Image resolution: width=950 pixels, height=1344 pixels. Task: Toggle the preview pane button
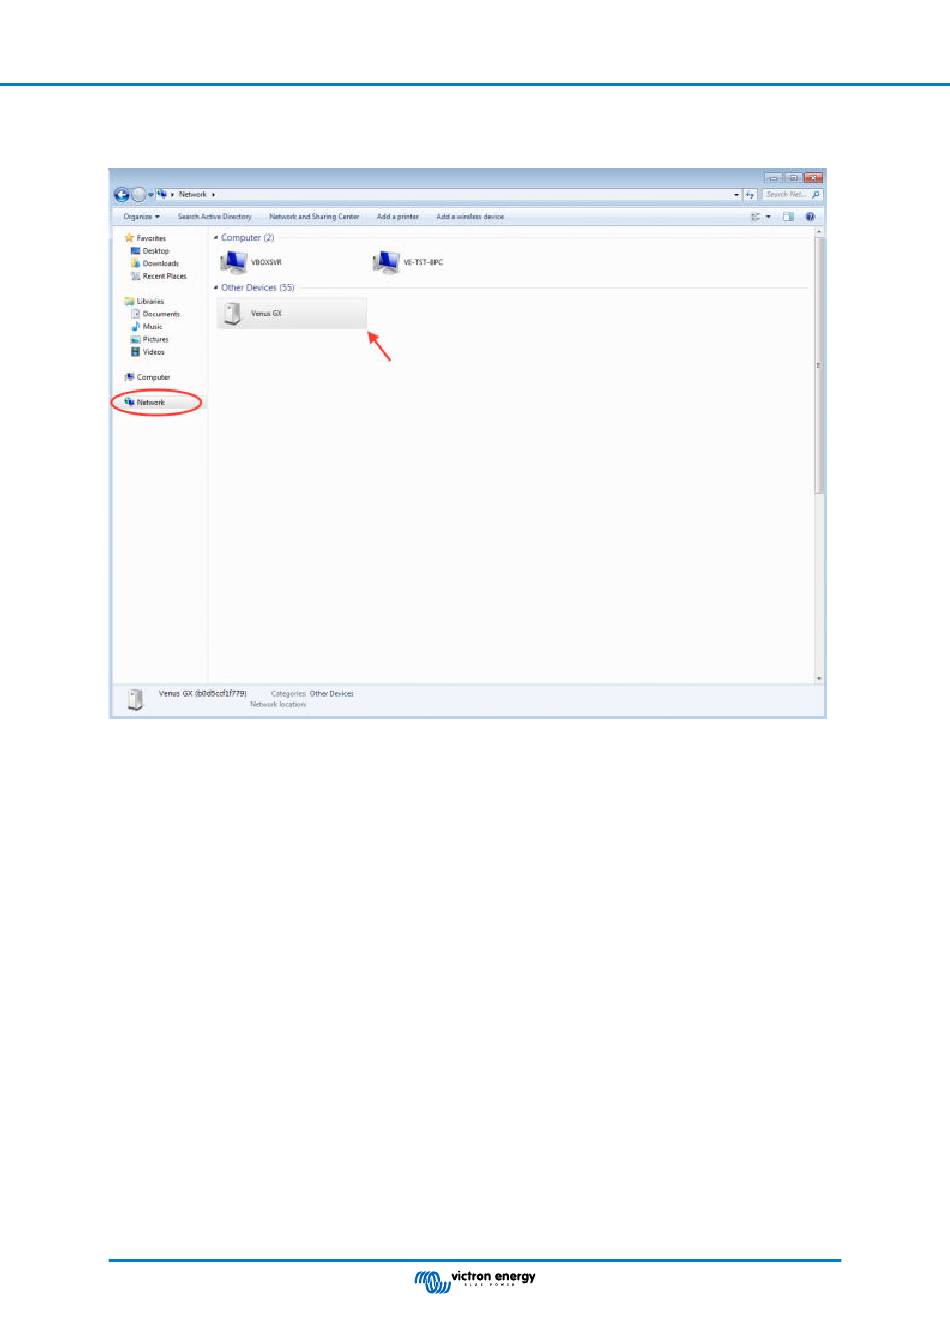pos(788,217)
